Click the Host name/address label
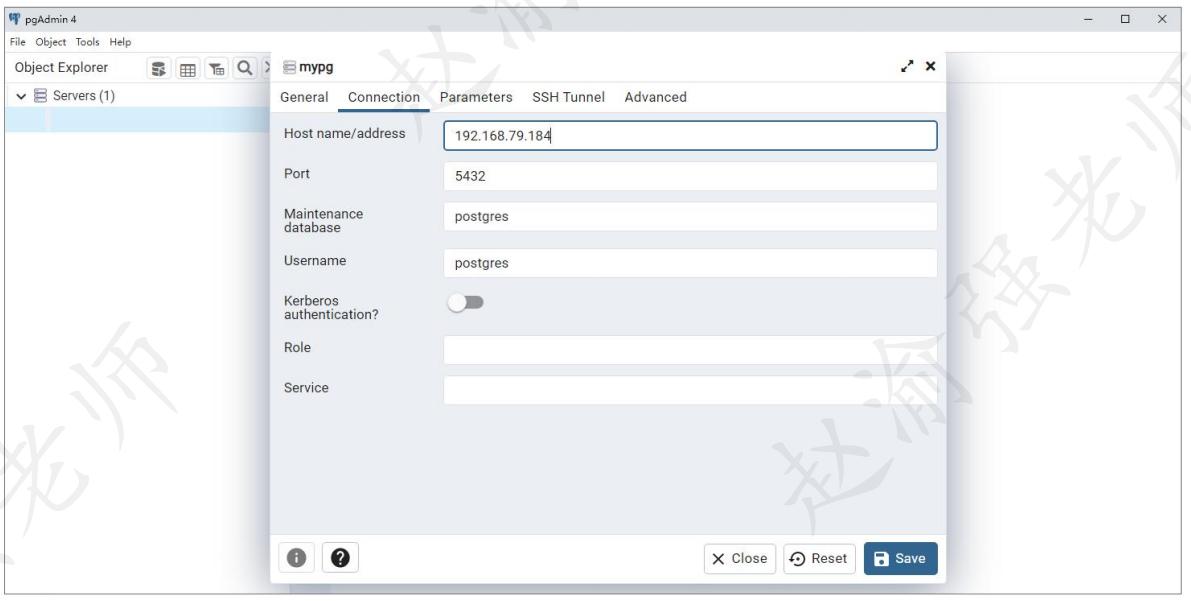 [x=345, y=134]
